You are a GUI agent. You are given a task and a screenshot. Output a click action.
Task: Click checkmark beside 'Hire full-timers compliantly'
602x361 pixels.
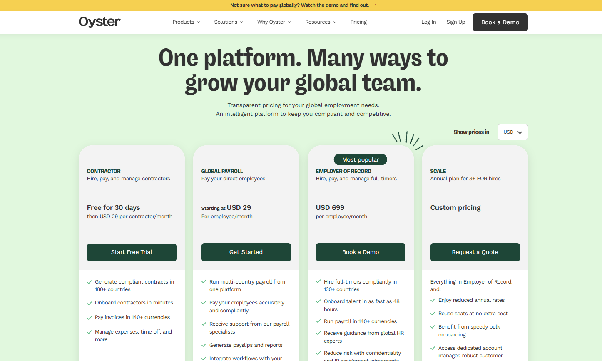(x=318, y=282)
